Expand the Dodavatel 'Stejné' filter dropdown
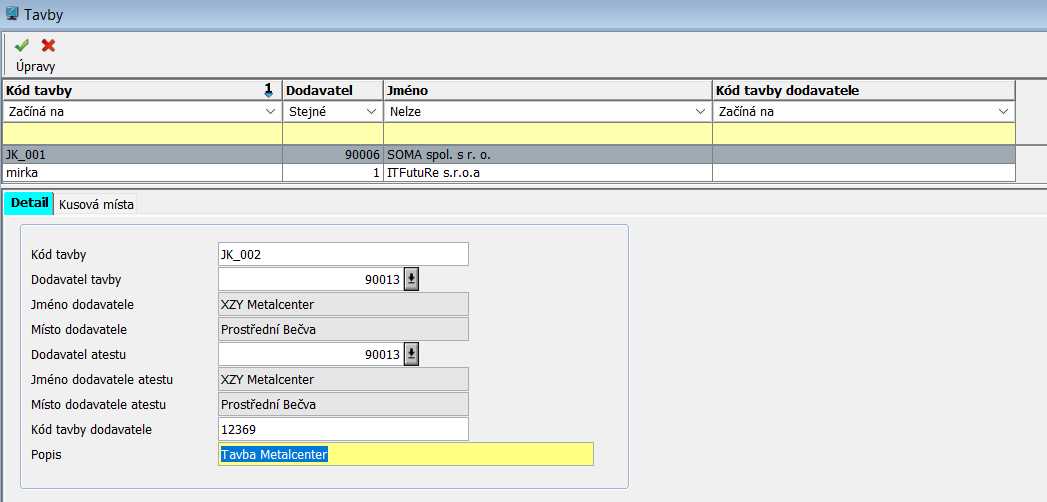Image resolution: width=1047 pixels, height=502 pixels. click(372, 112)
